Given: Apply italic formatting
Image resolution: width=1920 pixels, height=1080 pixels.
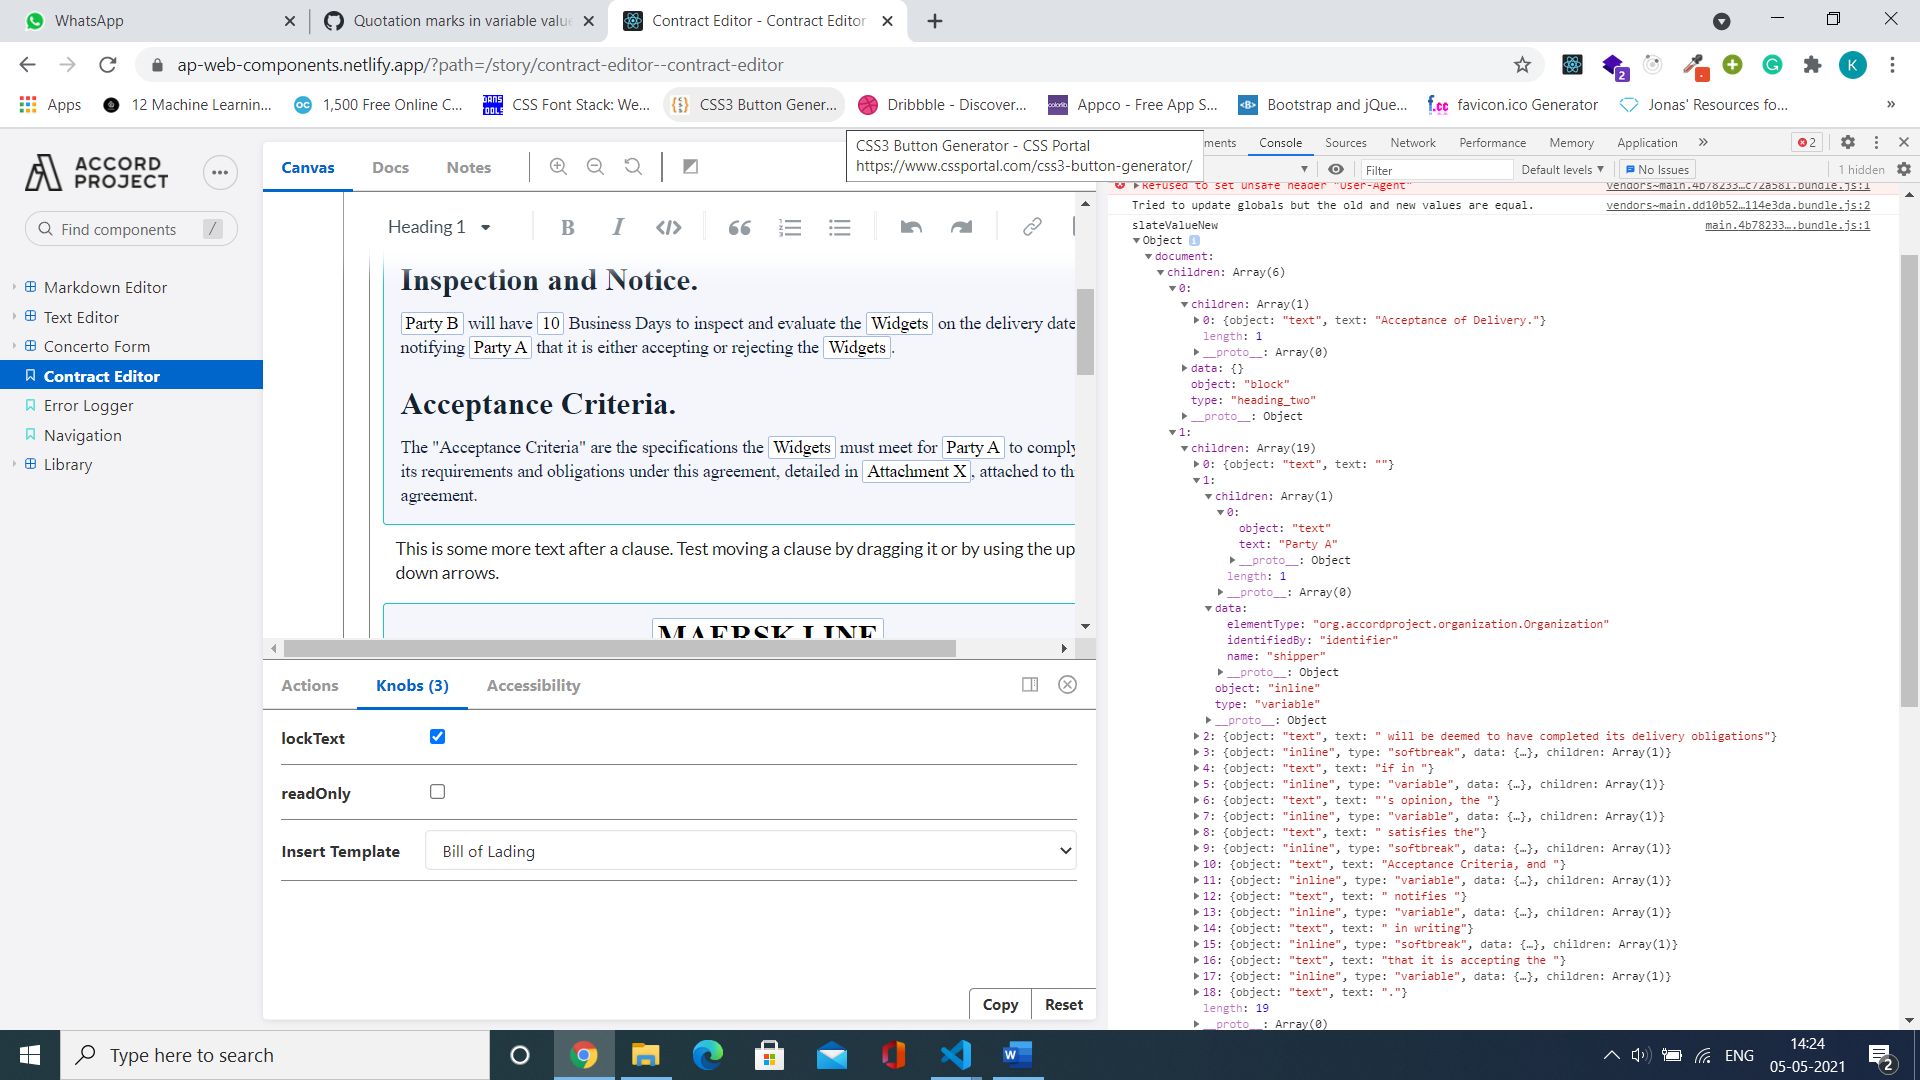Looking at the screenshot, I should coord(617,227).
